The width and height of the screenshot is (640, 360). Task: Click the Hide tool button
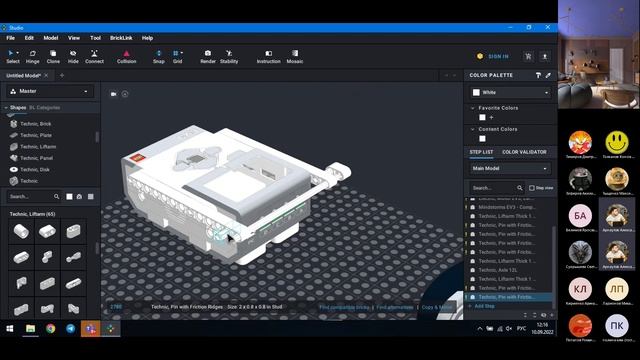pos(73,57)
